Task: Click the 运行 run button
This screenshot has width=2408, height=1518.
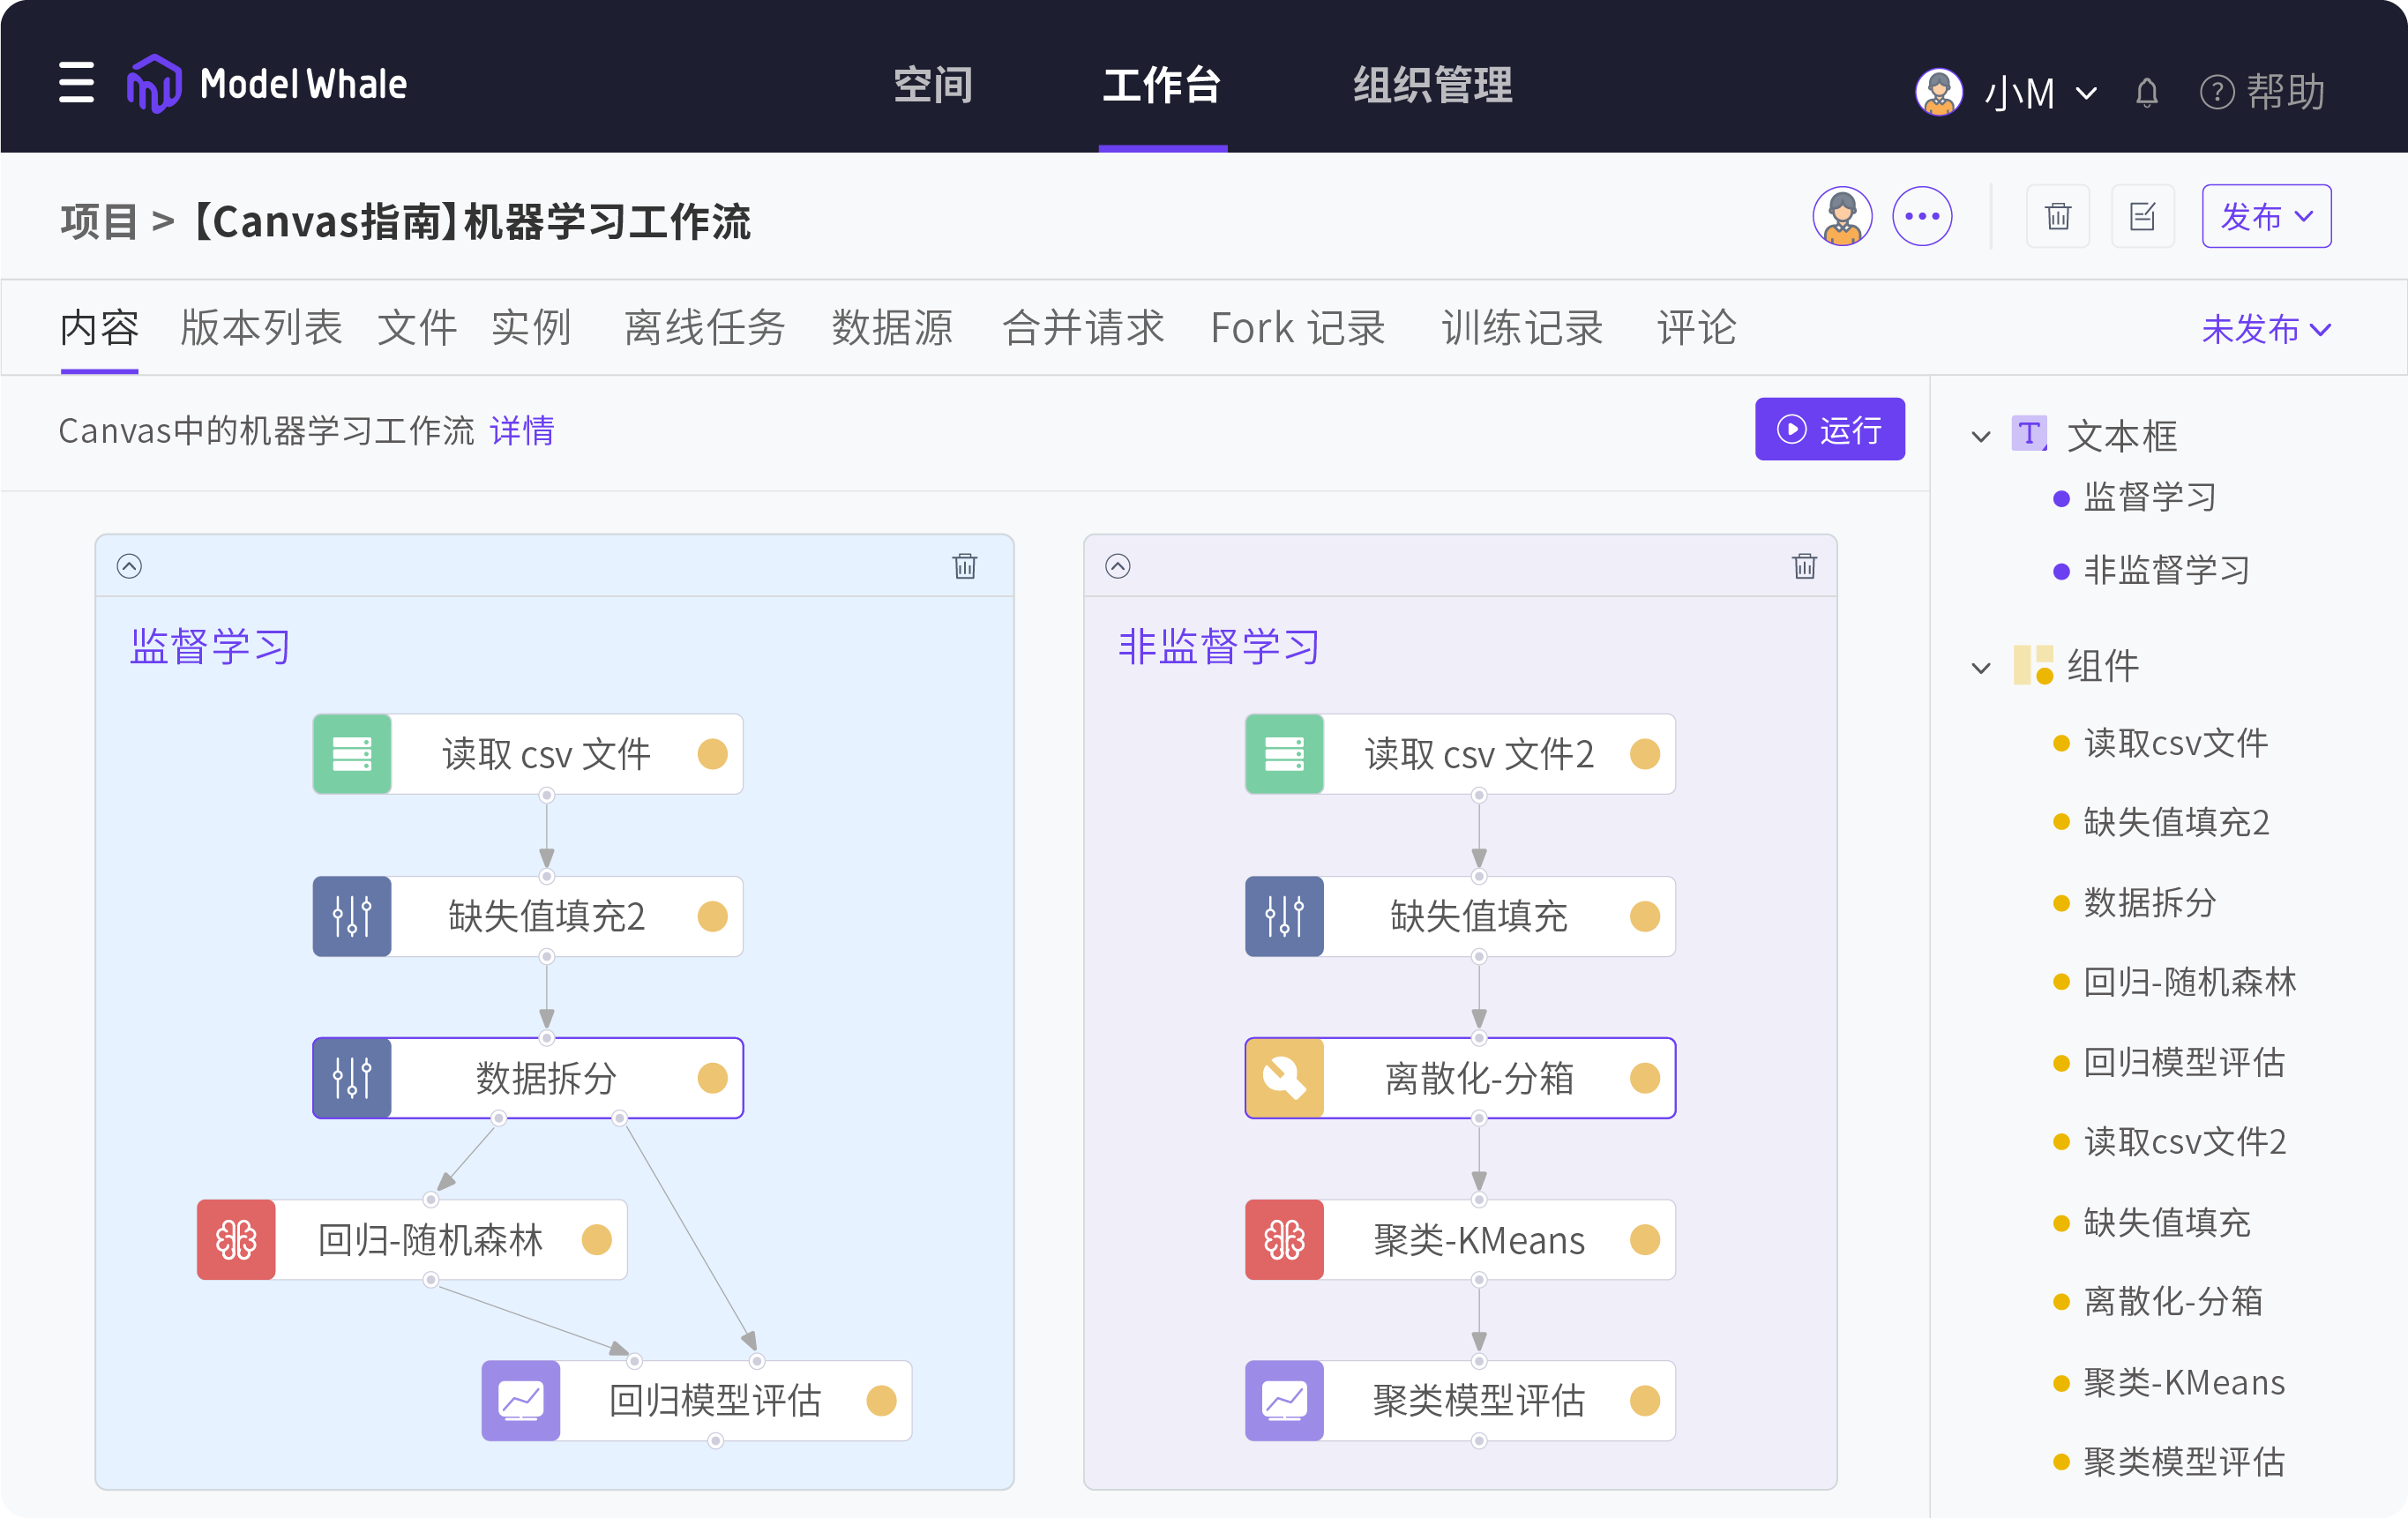Action: tap(1830, 429)
